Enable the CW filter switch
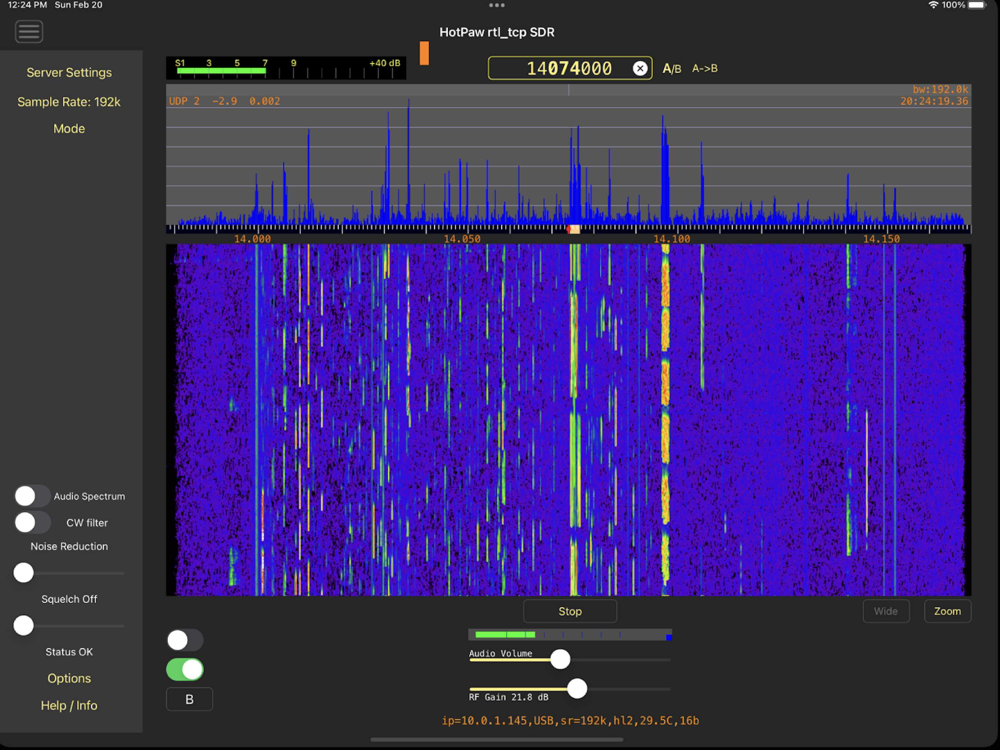 32,522
